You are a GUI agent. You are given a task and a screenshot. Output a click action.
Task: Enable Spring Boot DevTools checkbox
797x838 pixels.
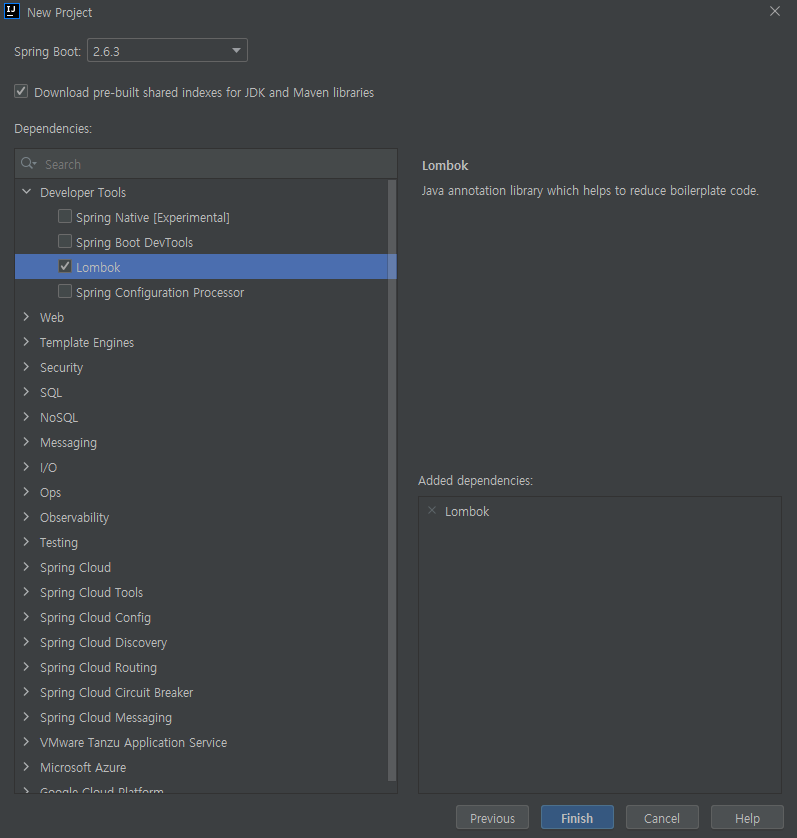pyautogui.click(x=65, y=242)
